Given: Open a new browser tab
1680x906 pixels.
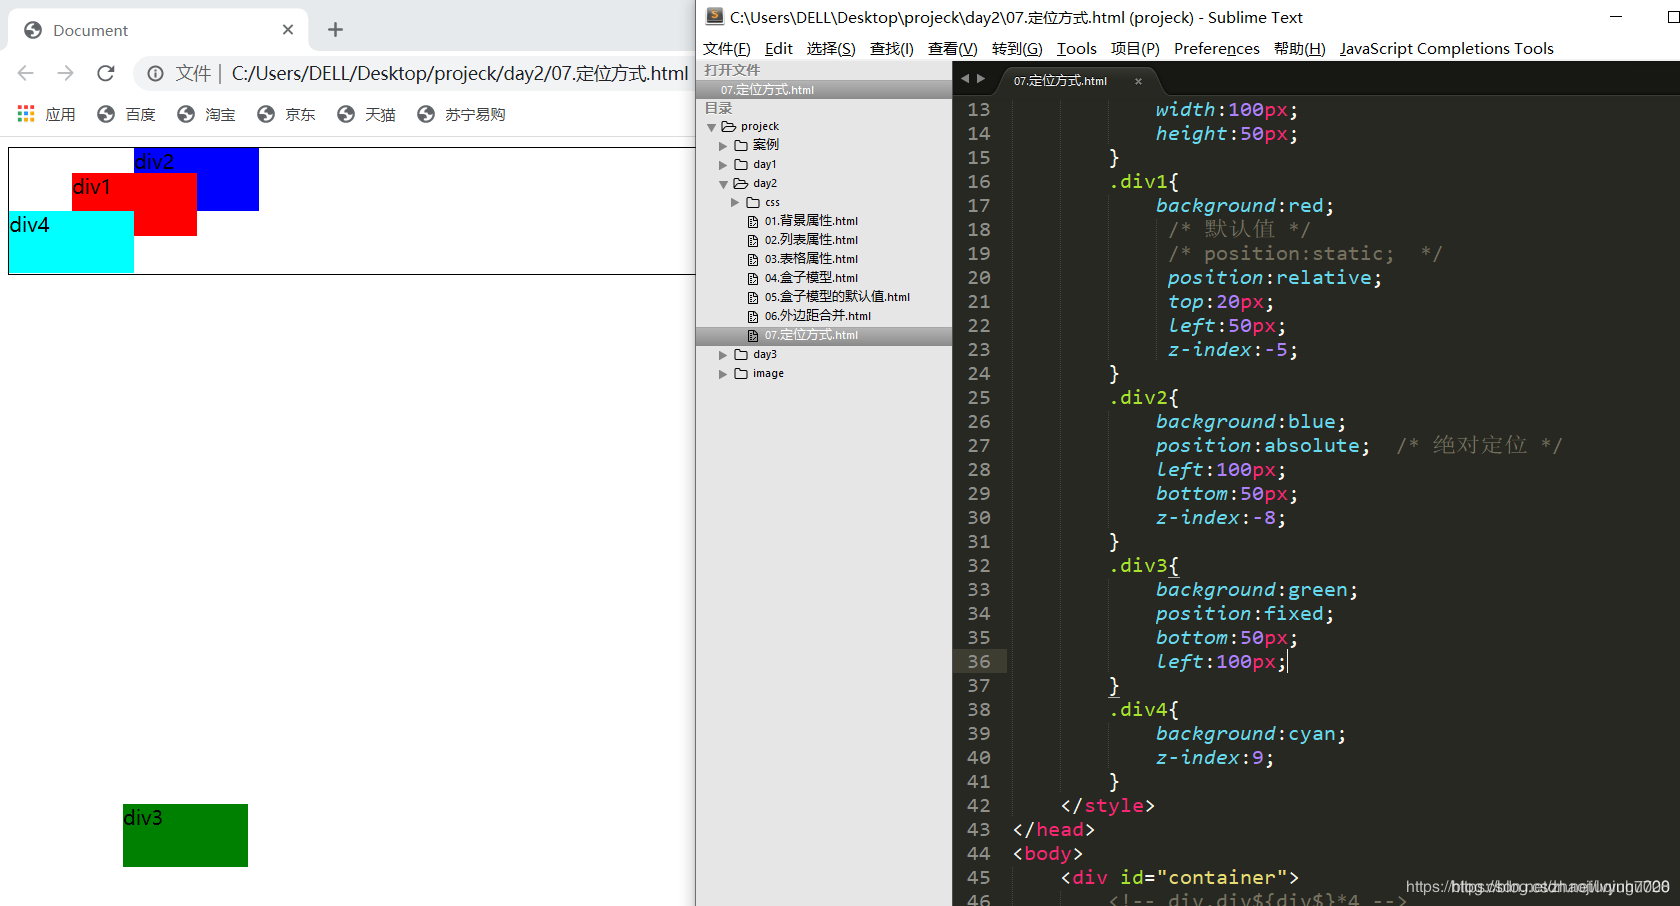Looking at the screenshot, I should point(336,30).
